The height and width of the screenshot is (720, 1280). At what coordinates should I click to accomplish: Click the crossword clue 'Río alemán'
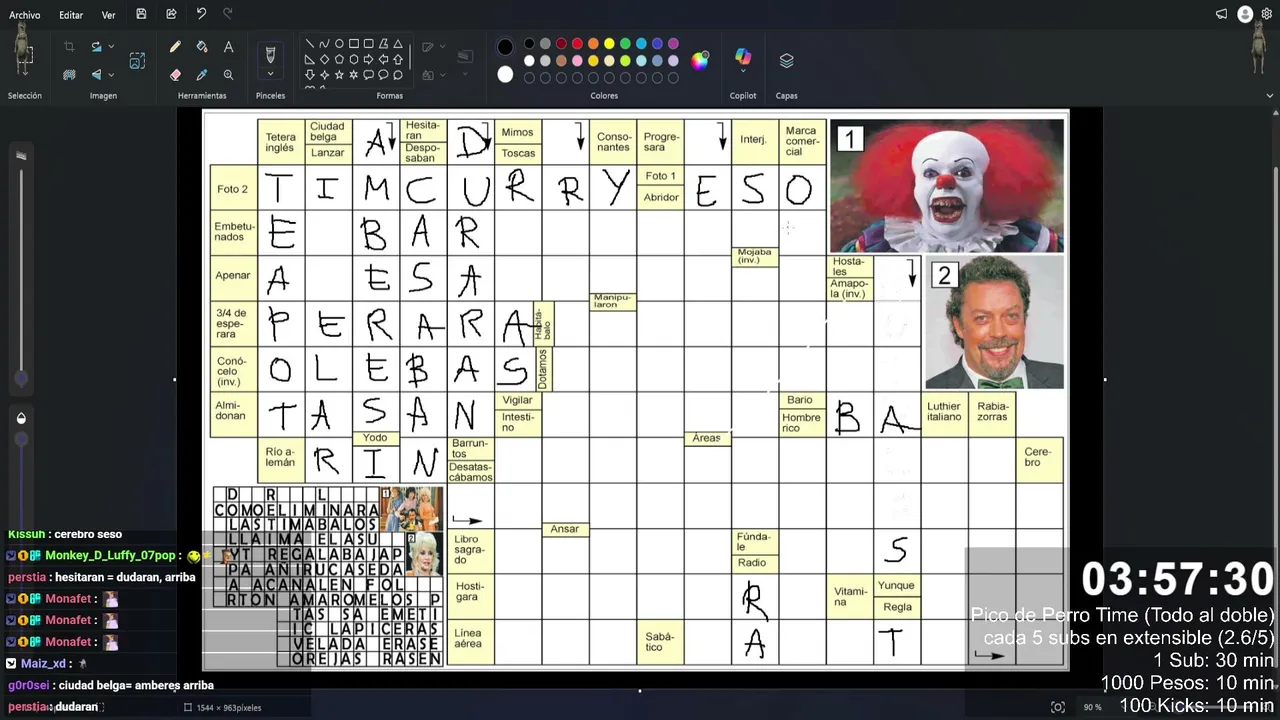coord(281,457)
